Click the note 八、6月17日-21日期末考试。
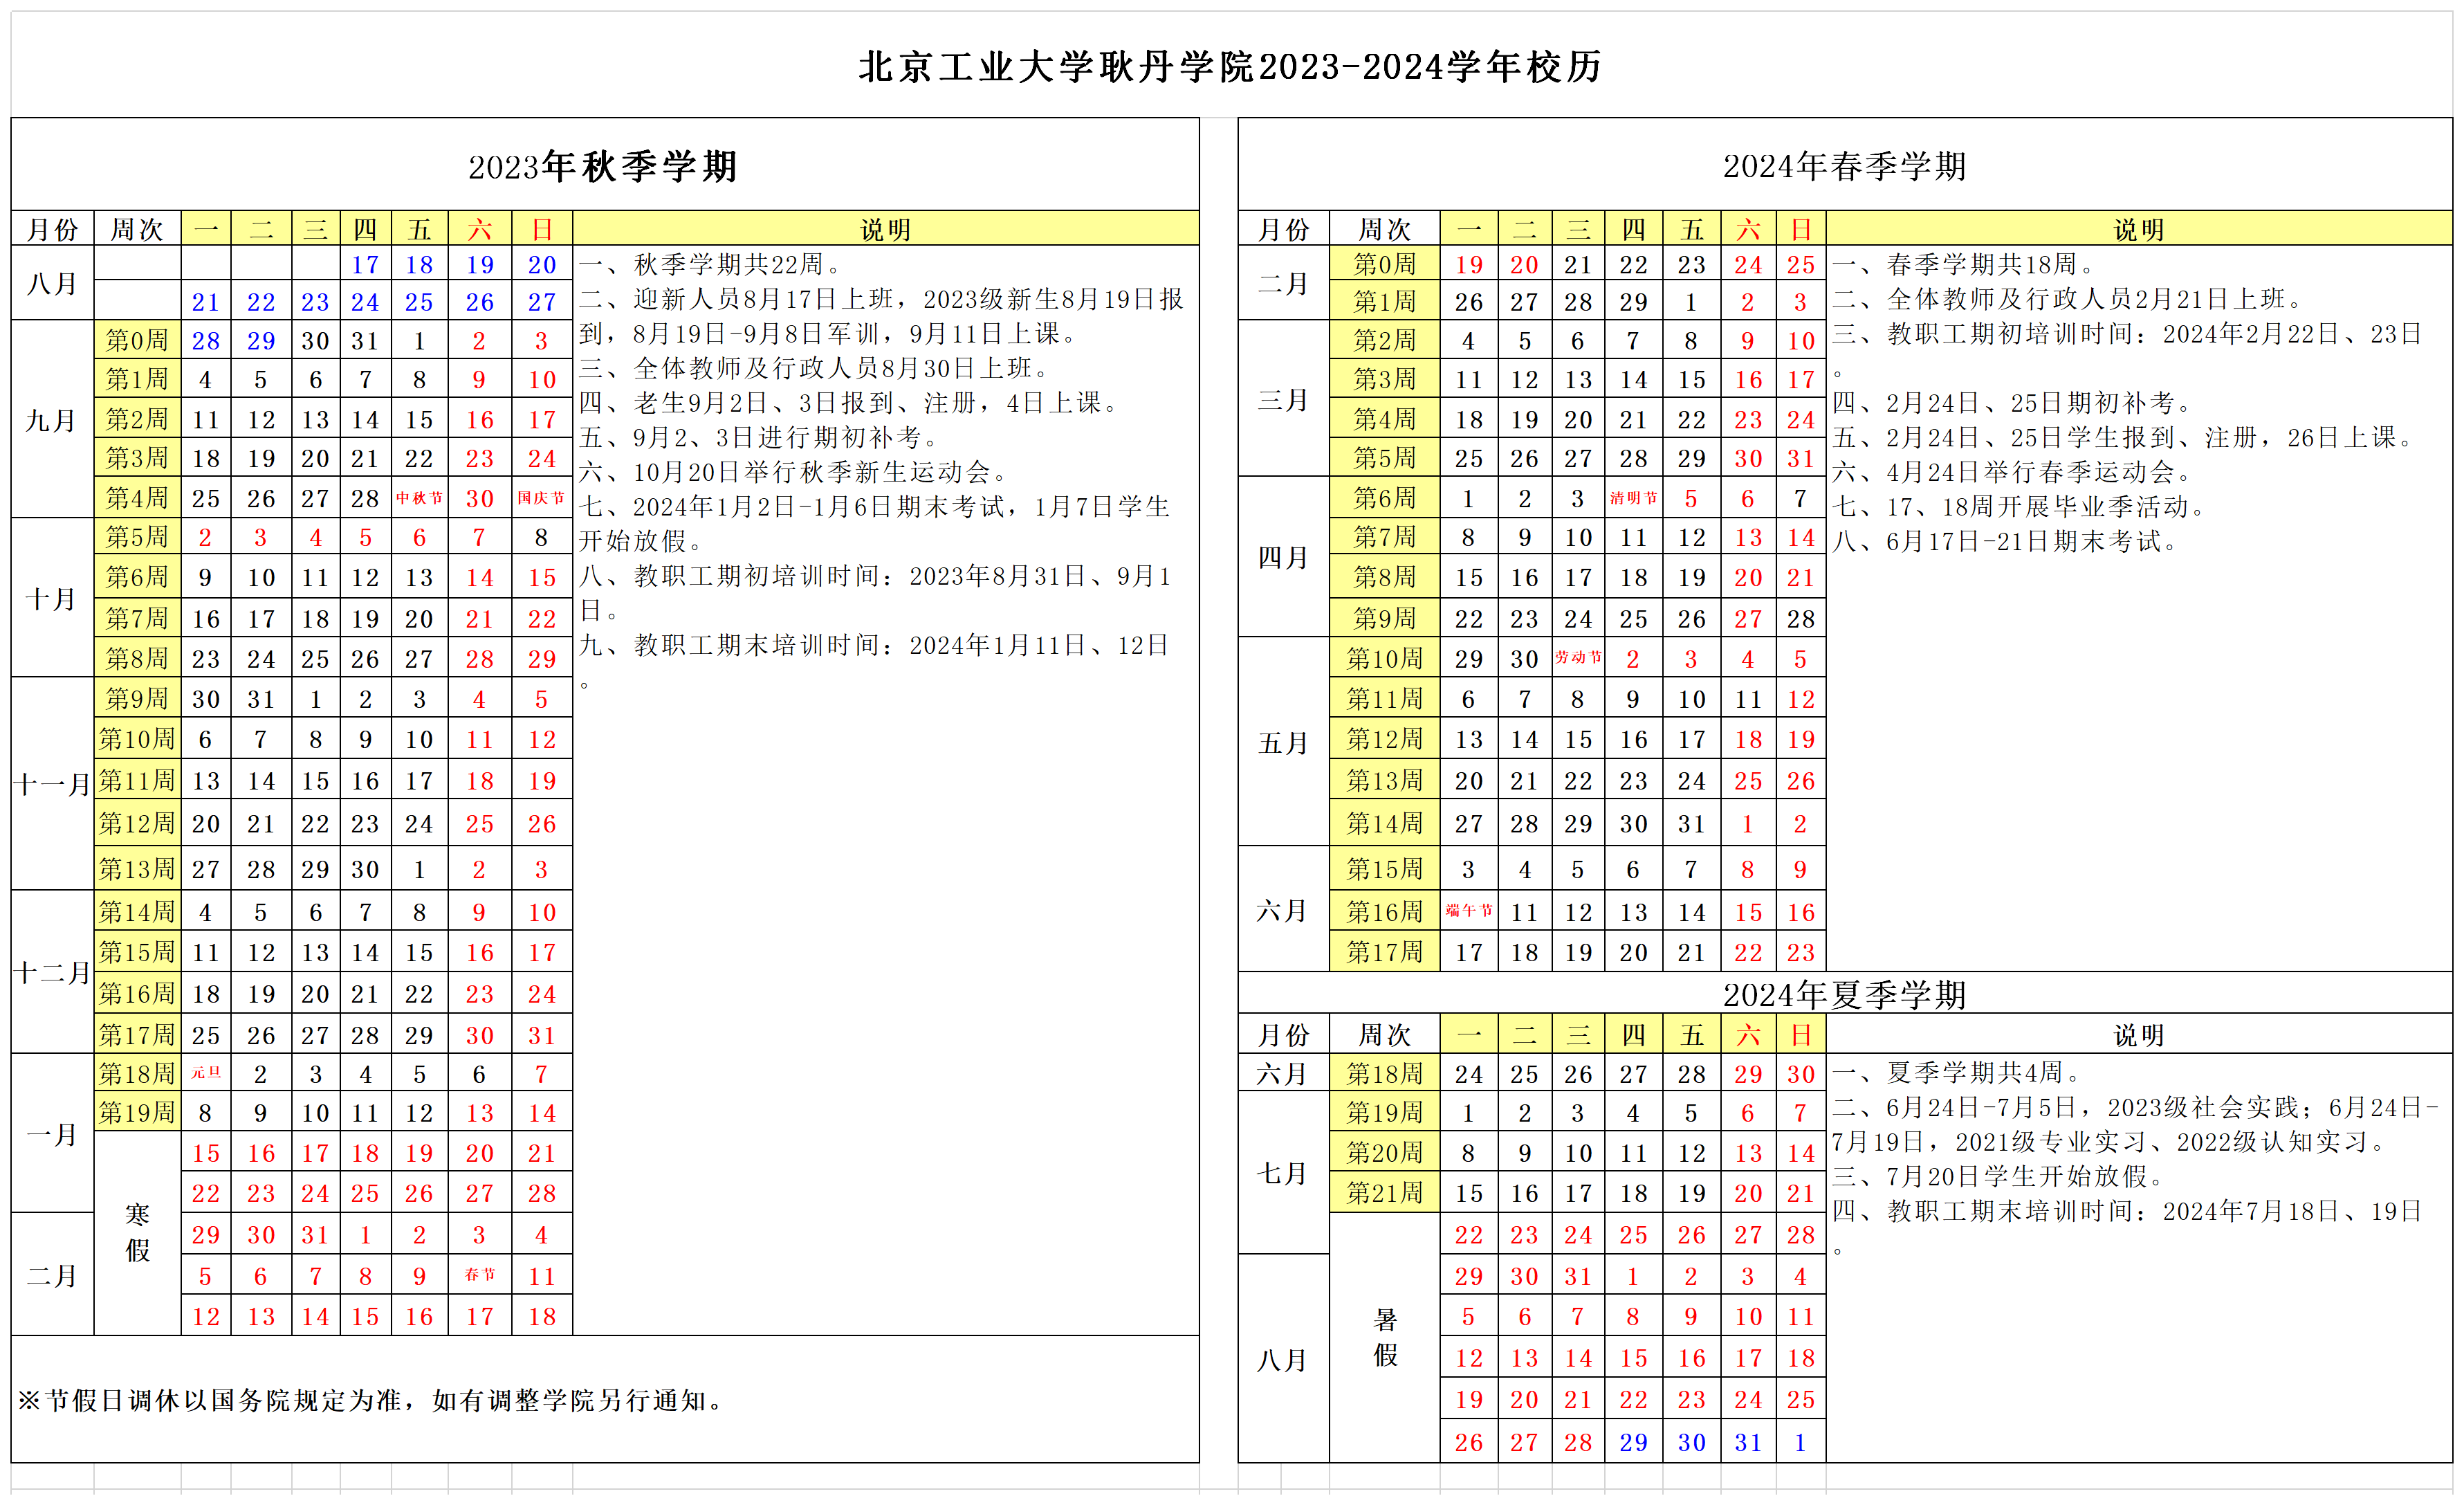Viewport: 2464px width, 1505px height. click(x=2006, y=541)
